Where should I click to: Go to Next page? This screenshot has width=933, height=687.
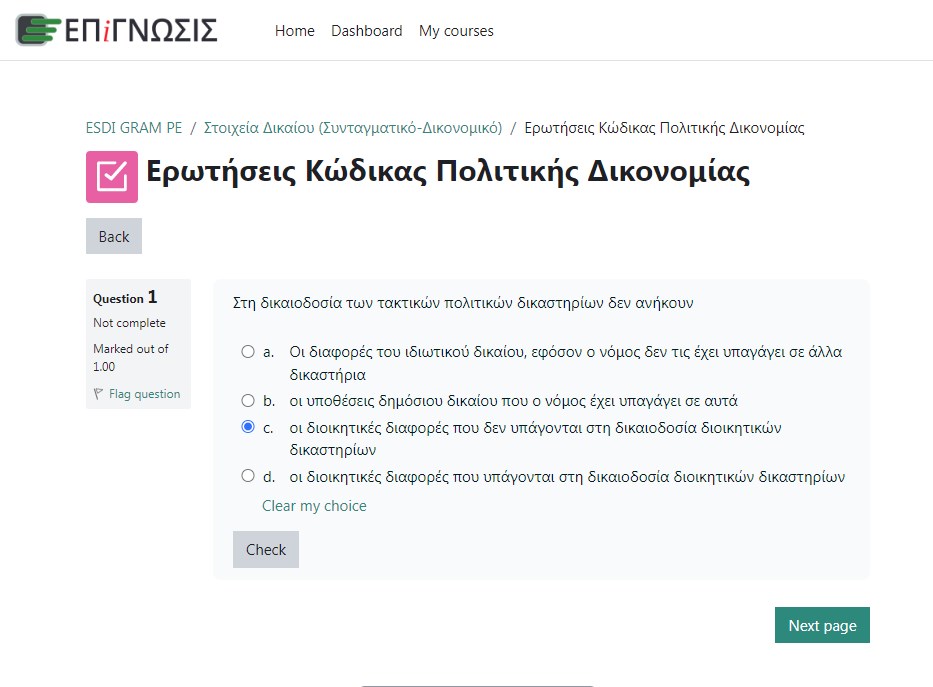pos(822,625)
